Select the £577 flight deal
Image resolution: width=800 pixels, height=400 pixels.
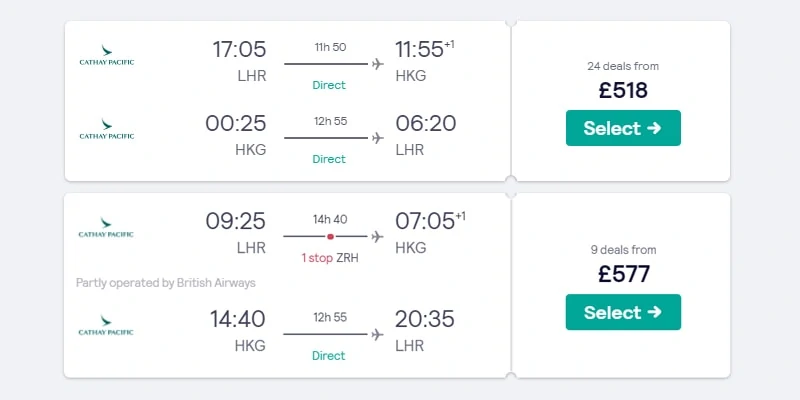(x=623, y=312)
